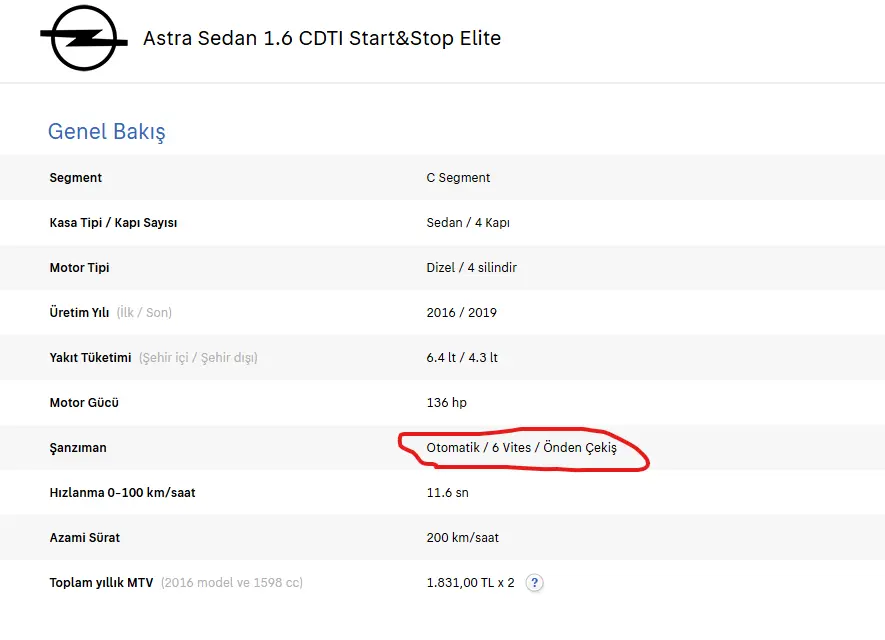This screenshot has height=640, width=885.
Task: Select the Kasa Tipi / Kapı Sayısı label
Action: (x=113, y=222)
